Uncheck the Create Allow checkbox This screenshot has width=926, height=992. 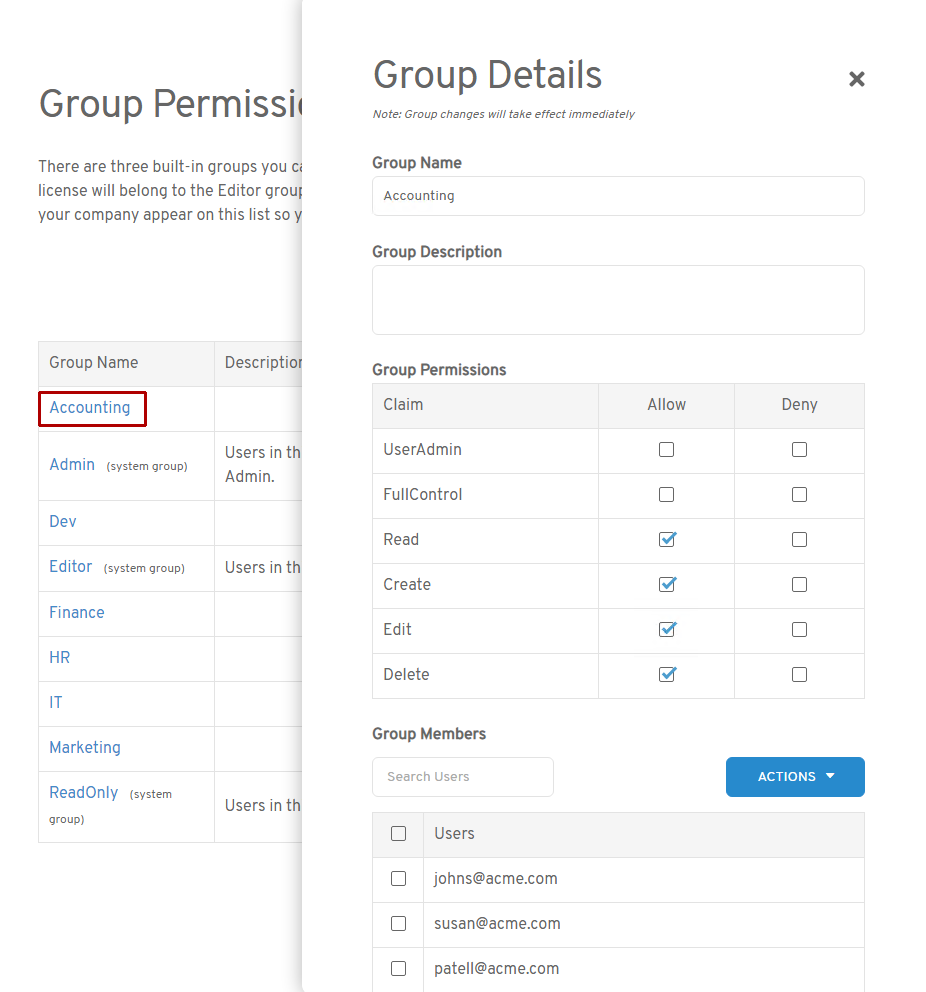coord(667,585)
